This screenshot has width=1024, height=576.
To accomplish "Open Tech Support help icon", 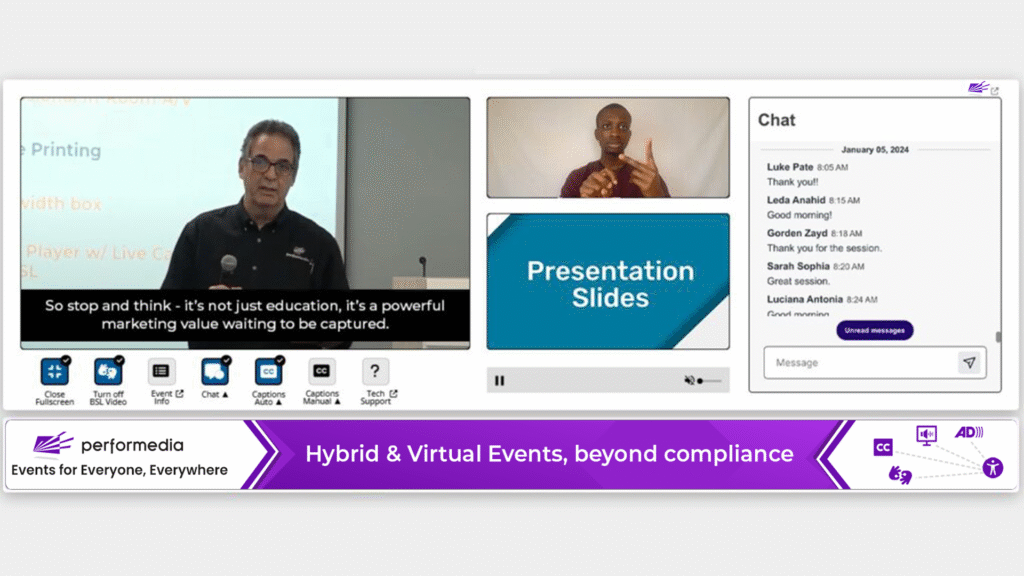I will pyautogui.click(x=375, y=372).
